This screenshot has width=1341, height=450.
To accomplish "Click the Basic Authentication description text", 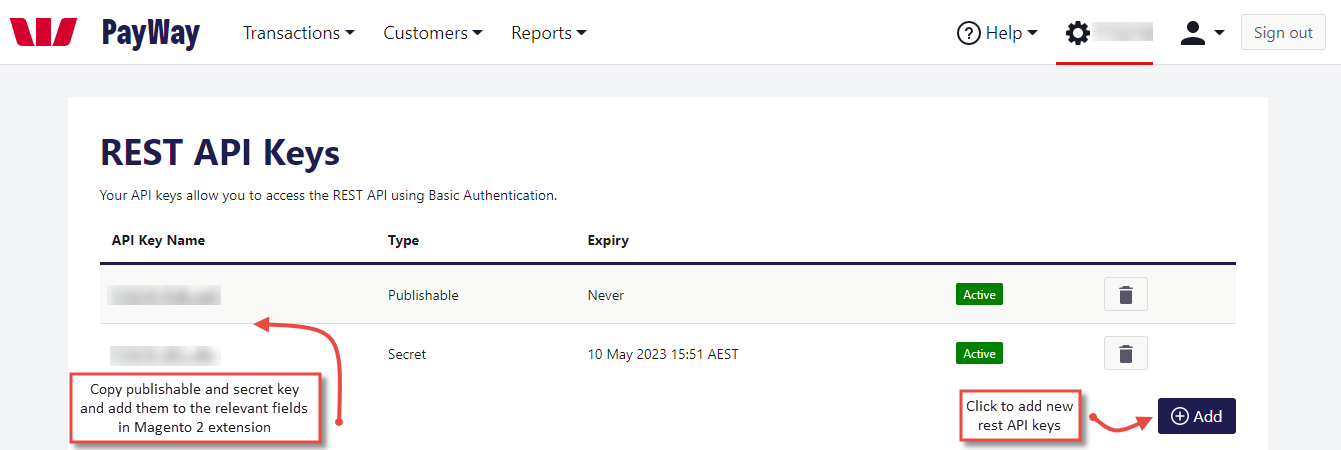I will pos(329,195).
